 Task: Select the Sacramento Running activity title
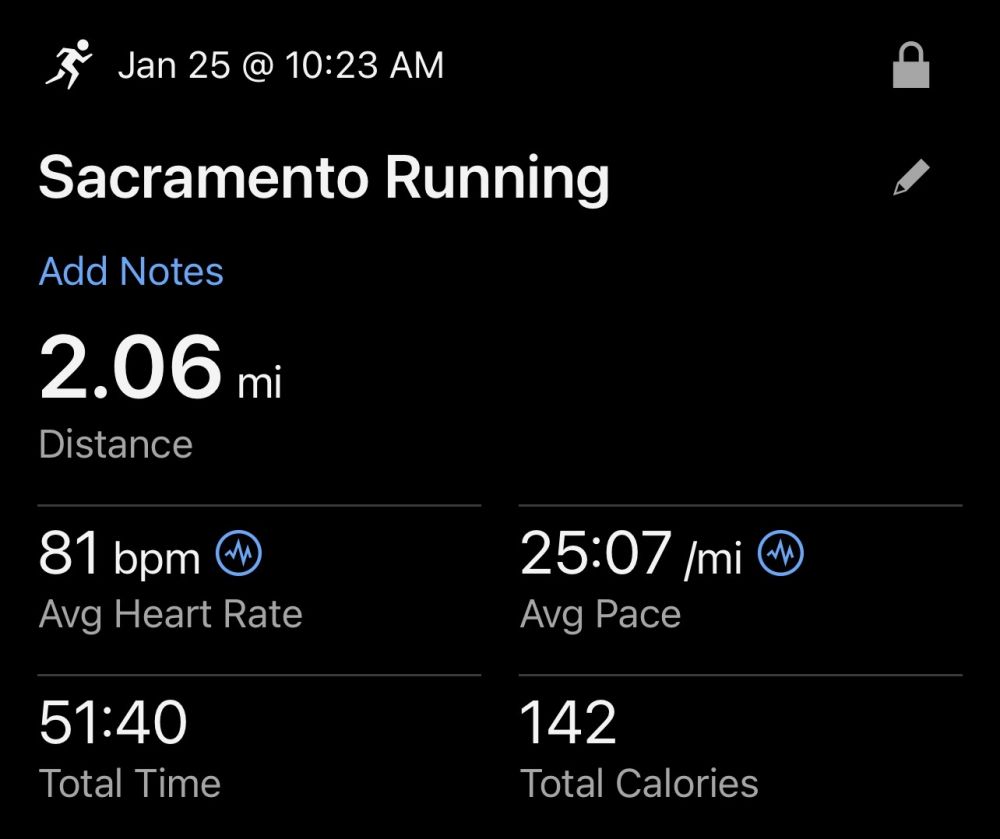[324, 179]
